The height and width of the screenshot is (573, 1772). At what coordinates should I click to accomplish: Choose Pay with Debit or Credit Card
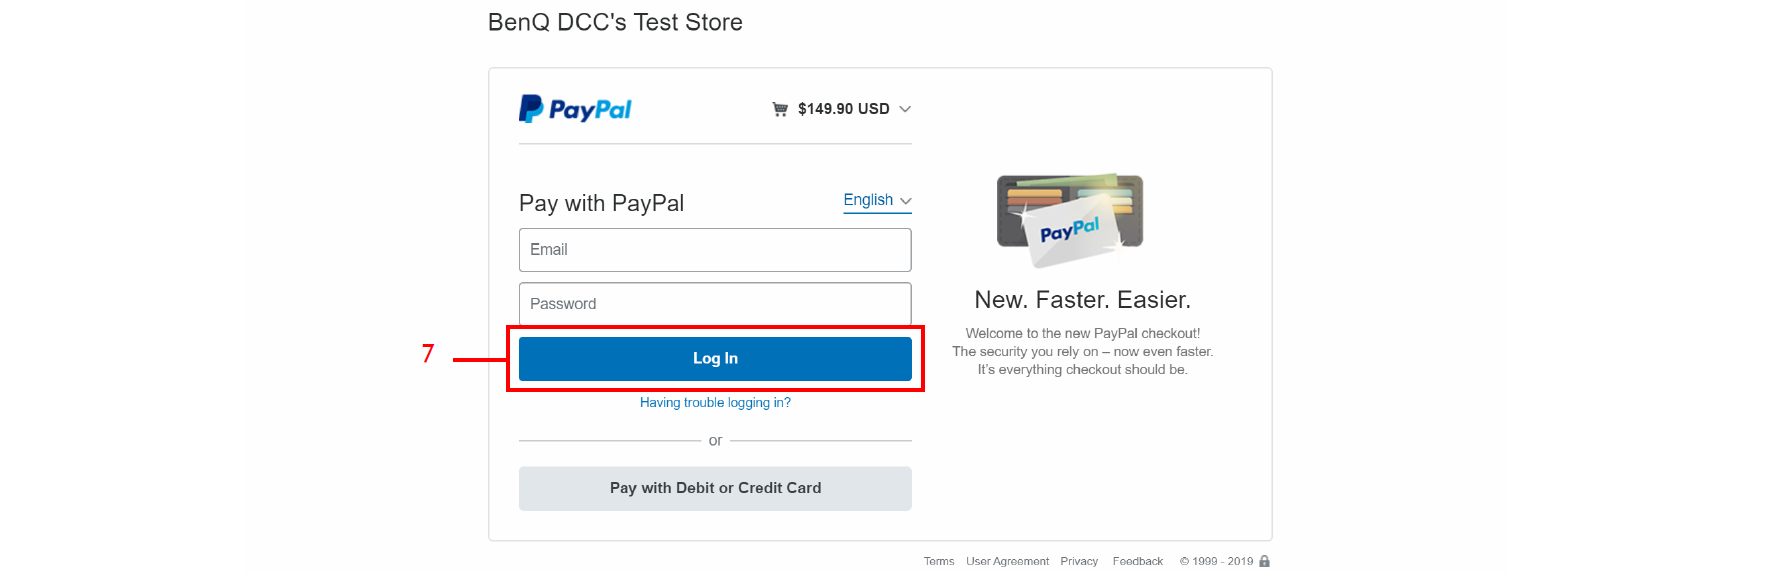point(715,488)
